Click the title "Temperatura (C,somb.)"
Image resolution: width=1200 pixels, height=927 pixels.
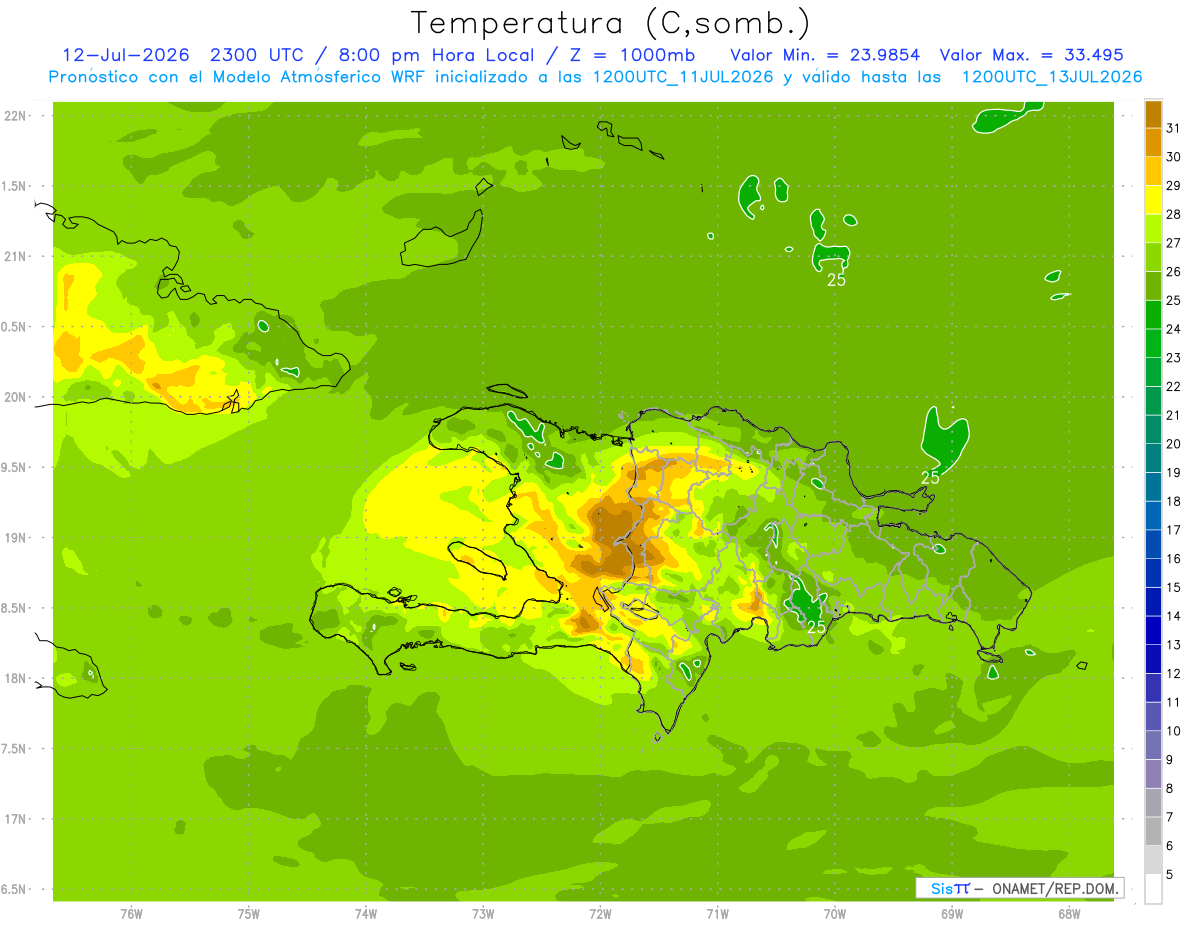[x=611, y=23]
